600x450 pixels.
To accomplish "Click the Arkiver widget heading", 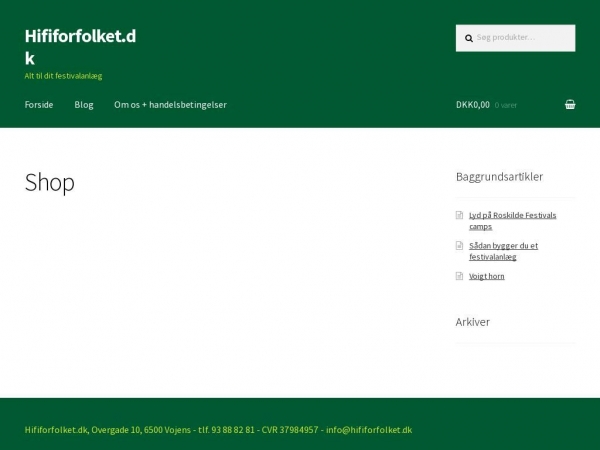I will (x=473, y=322).
